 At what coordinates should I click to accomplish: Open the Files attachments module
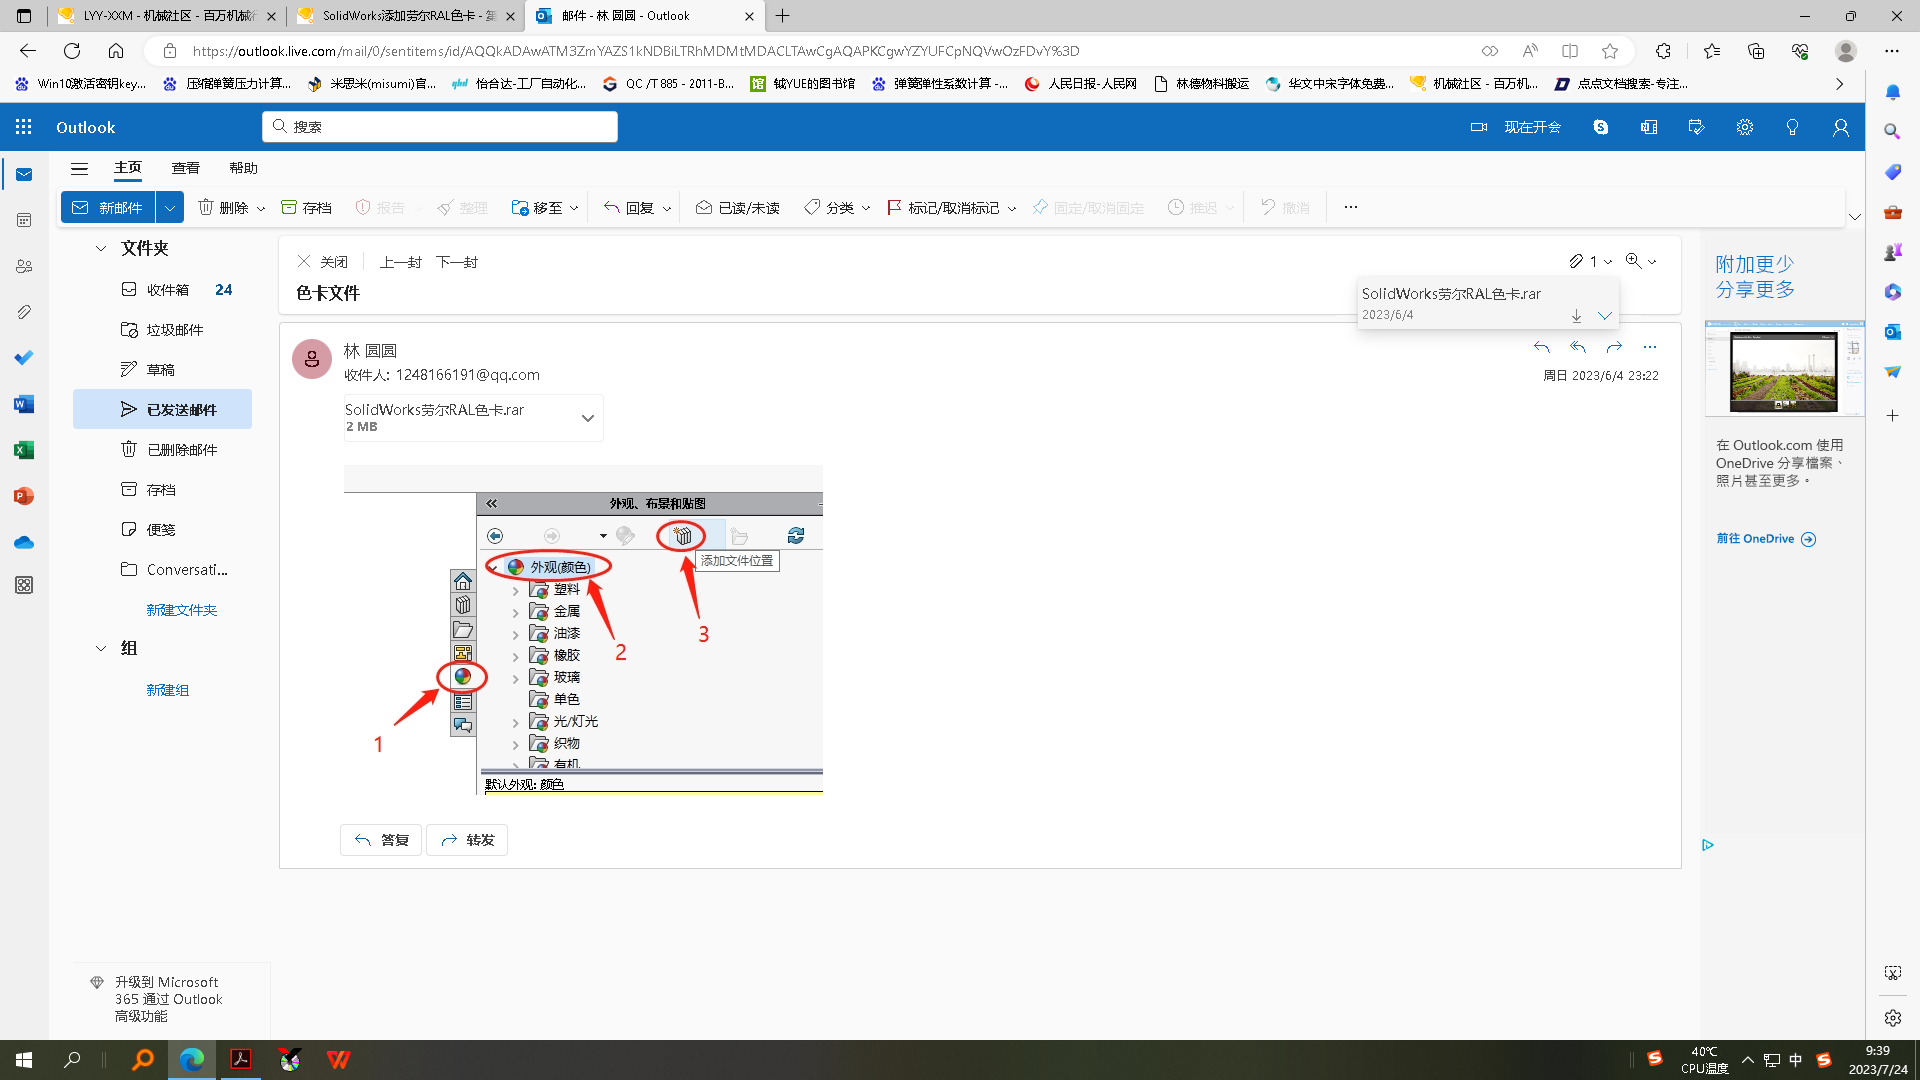[x=24, y=312]
